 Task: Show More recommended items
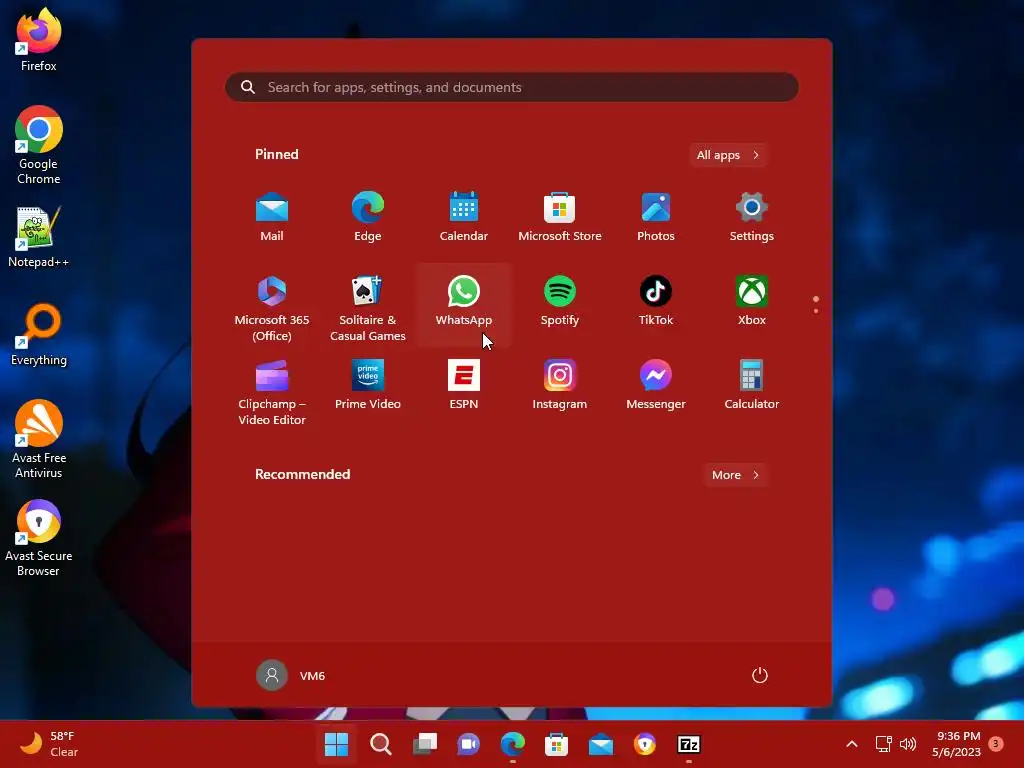point(735,475)
